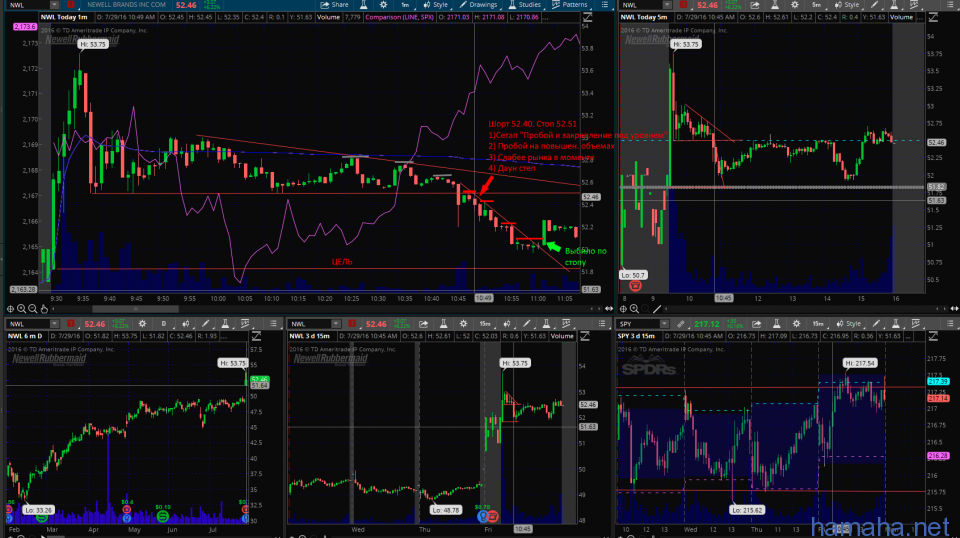Click Volume label in main chart header
The height and width of the screenshot is (538, 960).
point(328,17)
